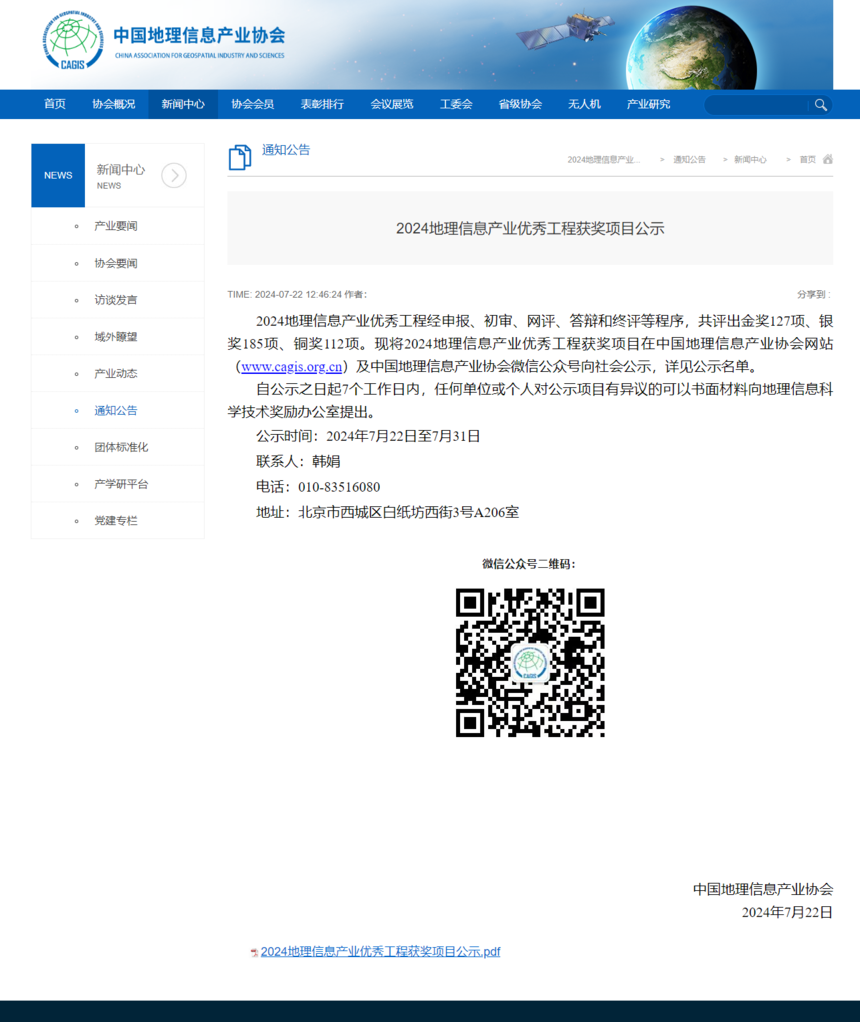
Task: Click the PDF icon before the attachment link
Action: (254, 952)
